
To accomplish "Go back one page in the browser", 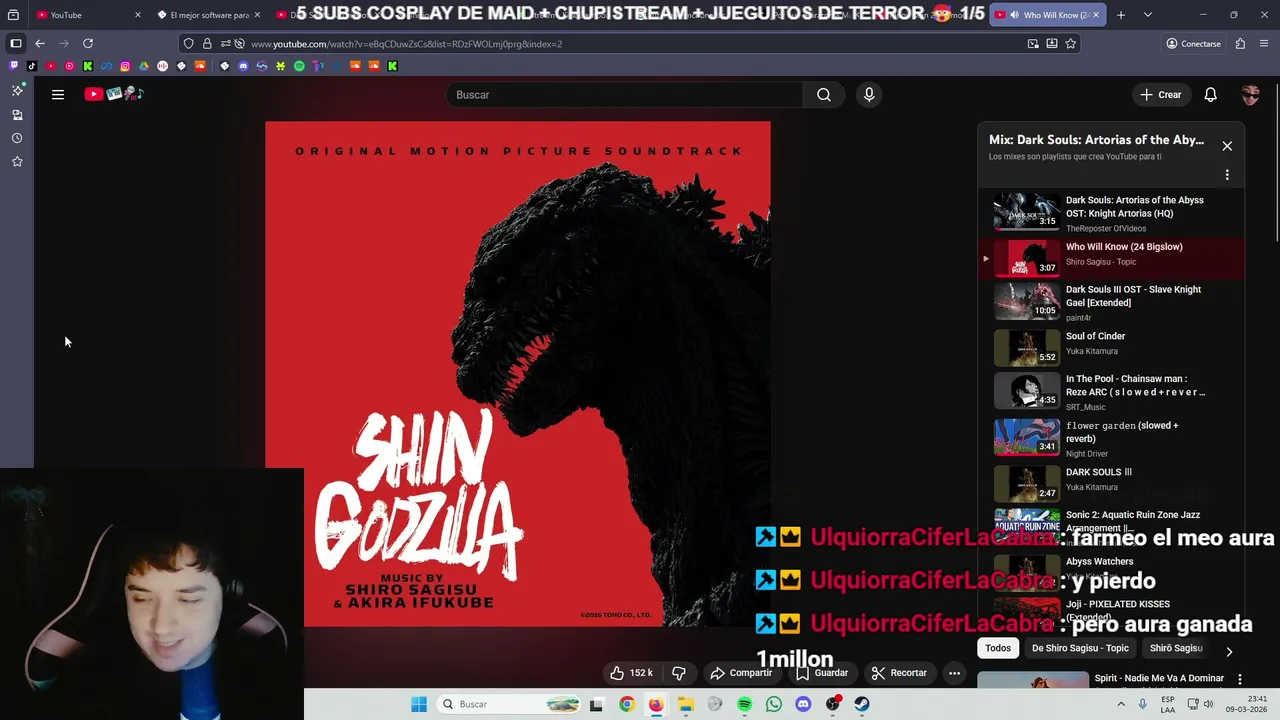I will (40, 44).
